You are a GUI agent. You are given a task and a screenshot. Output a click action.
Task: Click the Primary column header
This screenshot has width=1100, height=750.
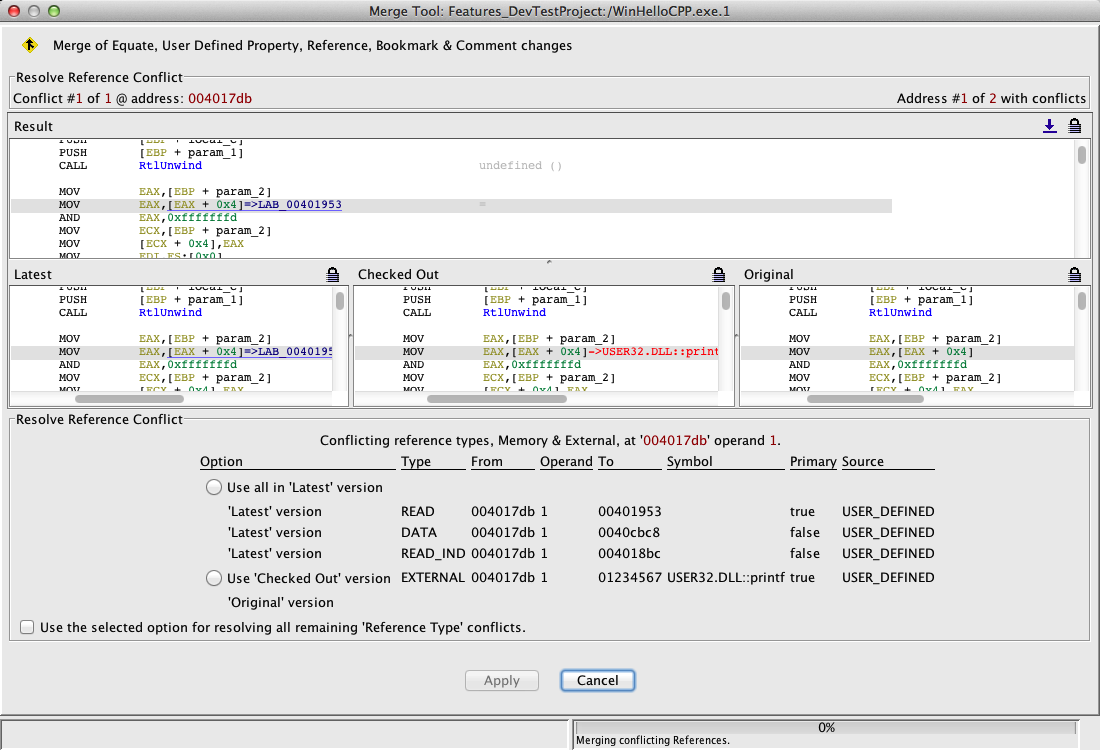[x=812, y=462]
